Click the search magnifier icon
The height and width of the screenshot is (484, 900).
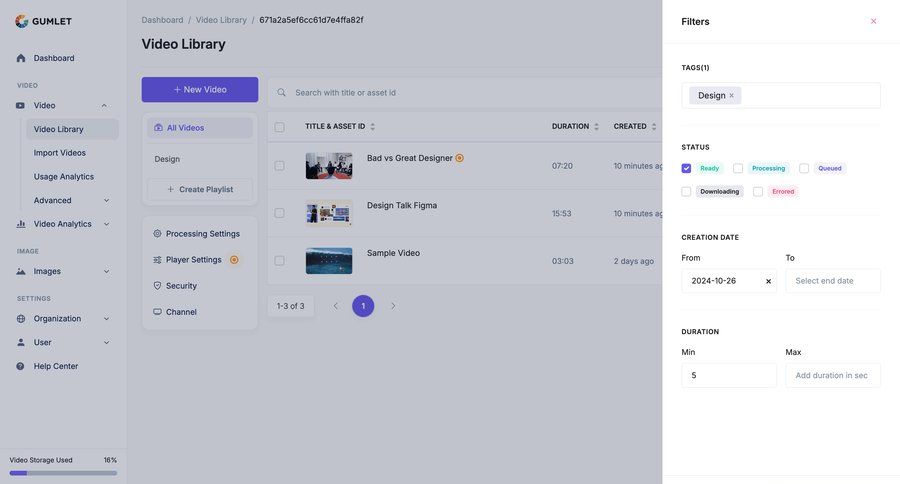pyautogui.click(x=281, y=92)
